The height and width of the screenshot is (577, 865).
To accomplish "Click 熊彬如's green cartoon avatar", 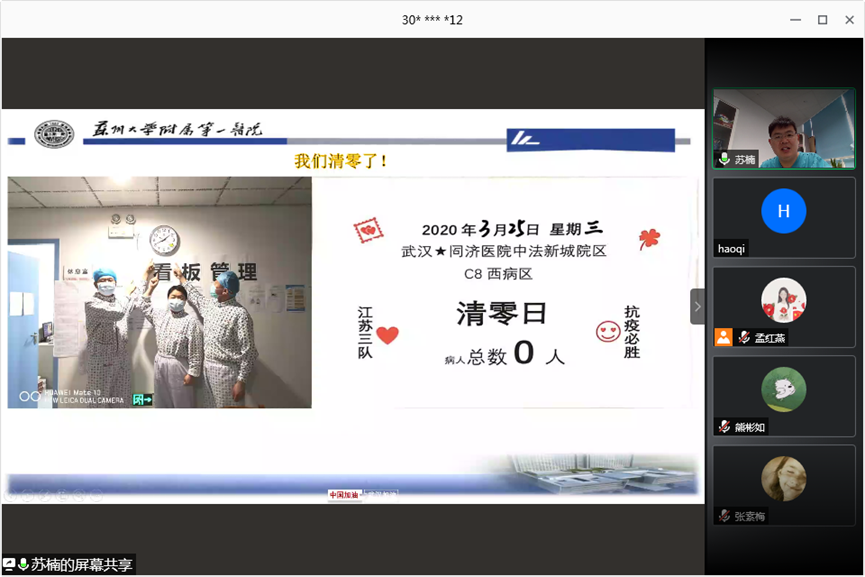I will click(x=783, y=389).
